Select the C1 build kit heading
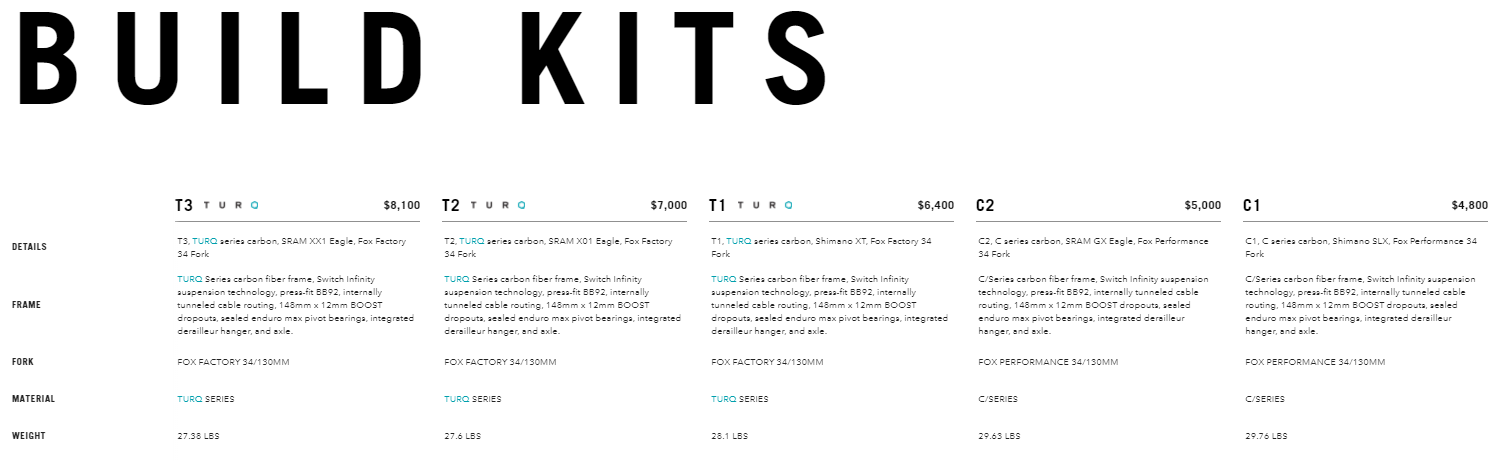The image size is (1499, 461). click(1252, 205)
